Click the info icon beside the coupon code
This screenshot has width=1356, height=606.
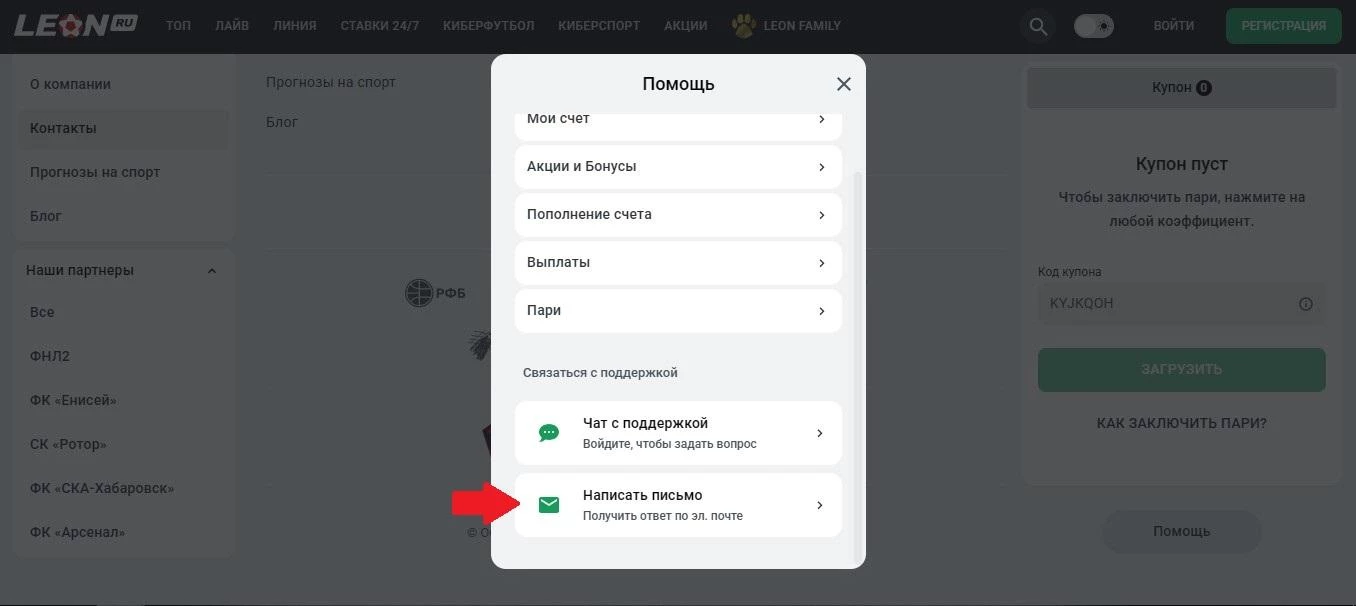[x=1306, y=303]
